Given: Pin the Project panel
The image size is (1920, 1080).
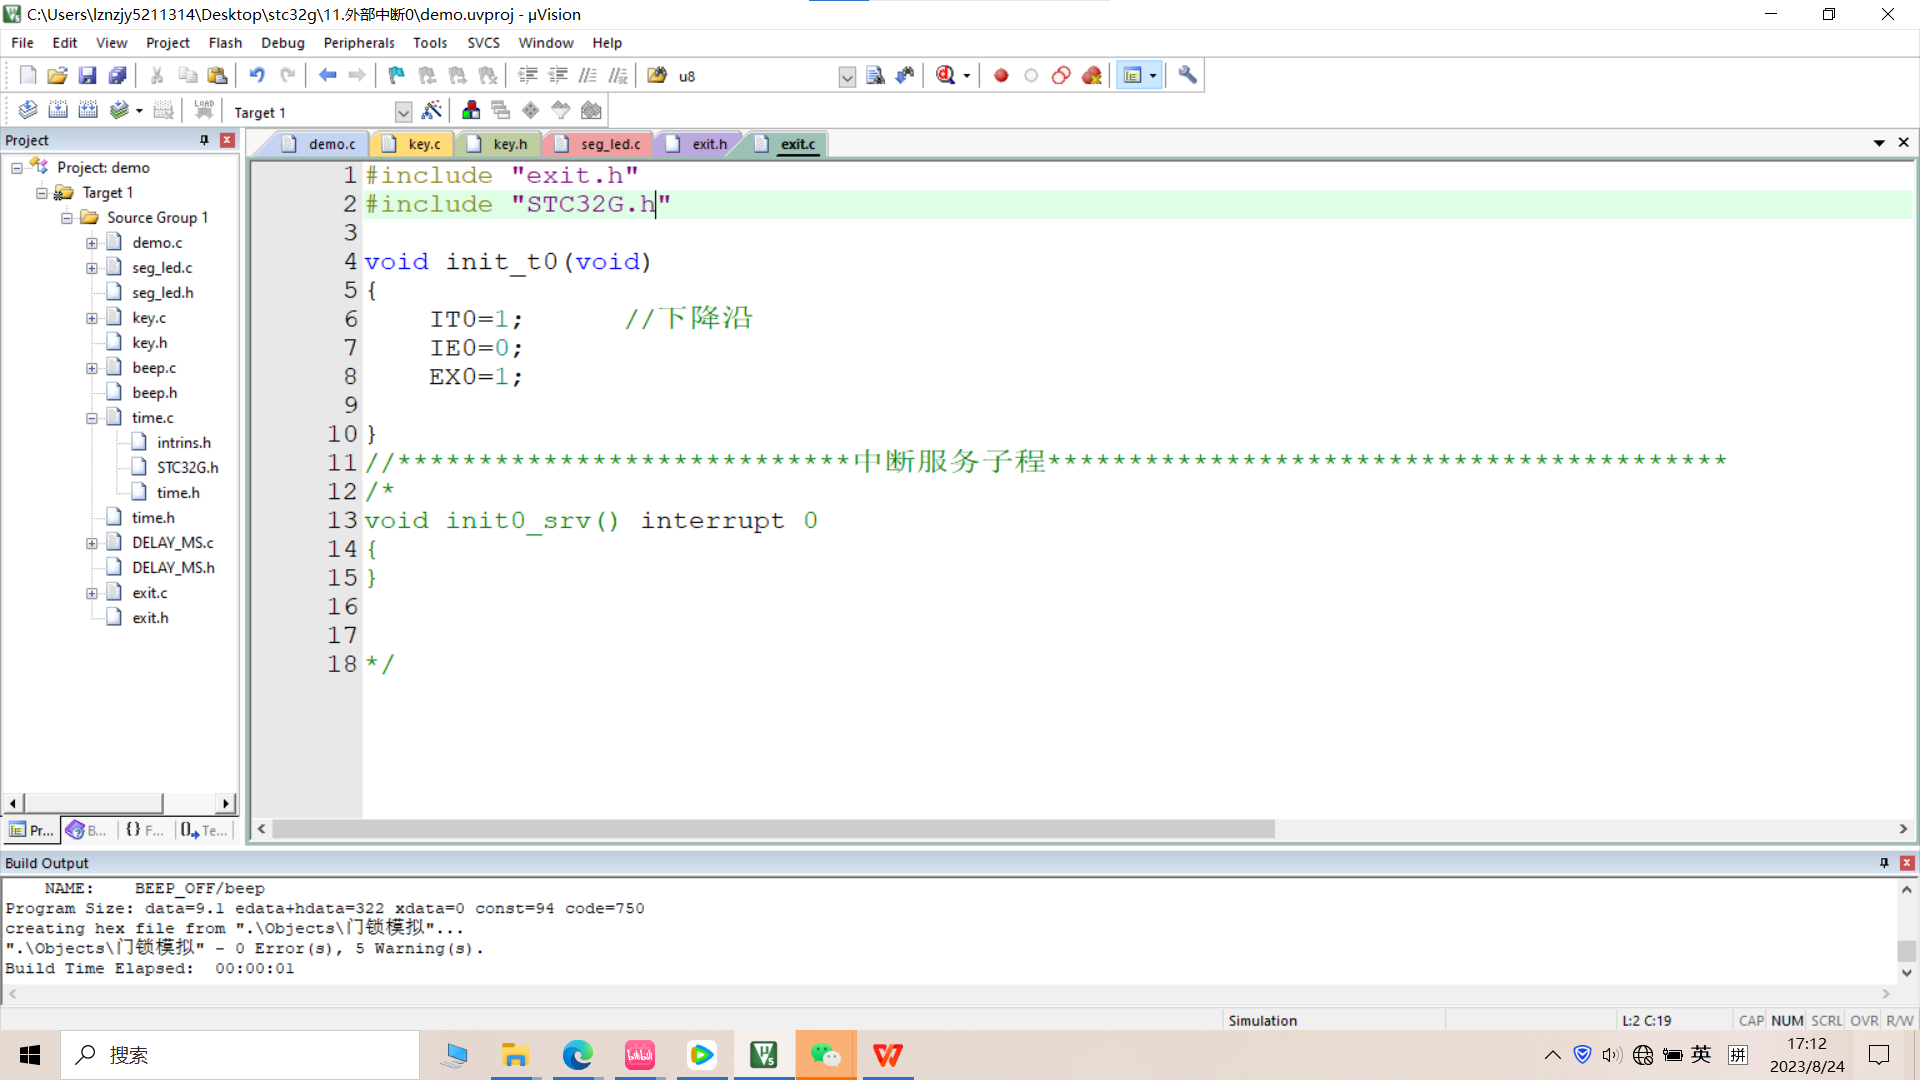Looking at the screenshot, I should (204, 140).
